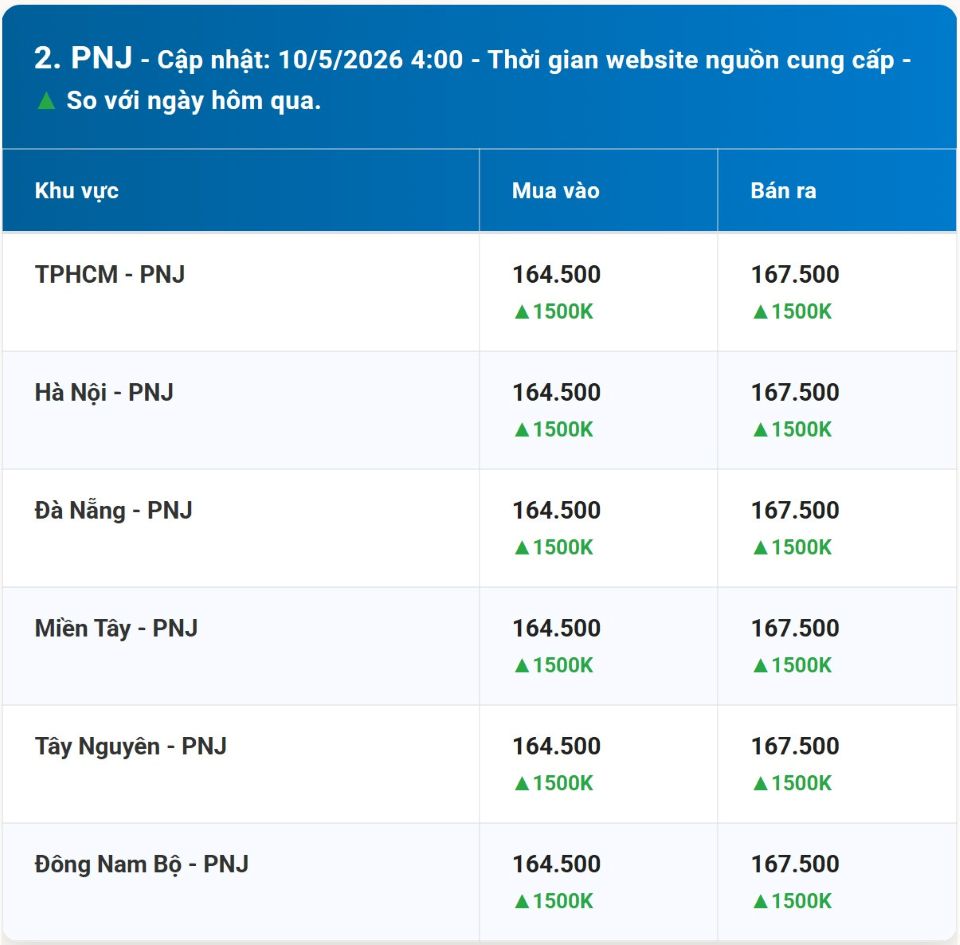960x945 pixels.
Task: Click Hà Nội buy change 1500K
Action: tap(553, 430)
